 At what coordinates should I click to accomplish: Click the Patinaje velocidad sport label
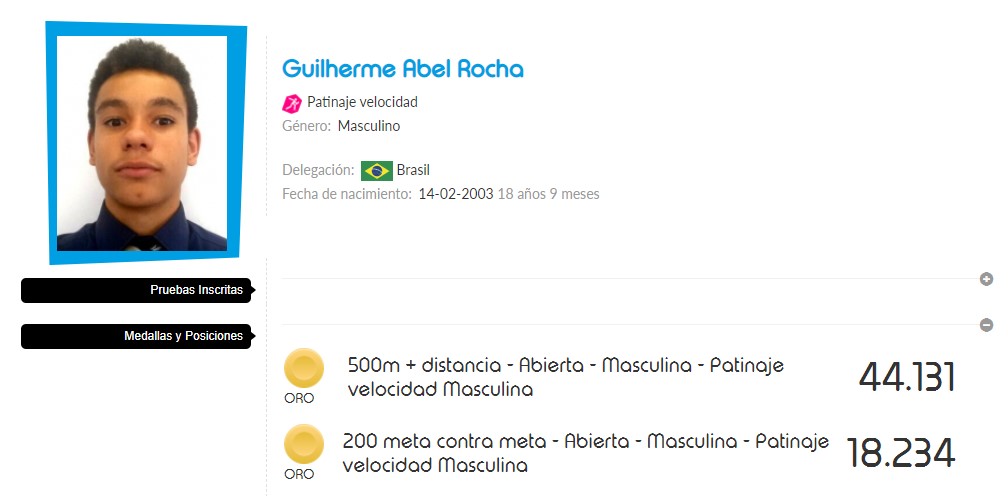pyautogui.click(x=363, y=102)
